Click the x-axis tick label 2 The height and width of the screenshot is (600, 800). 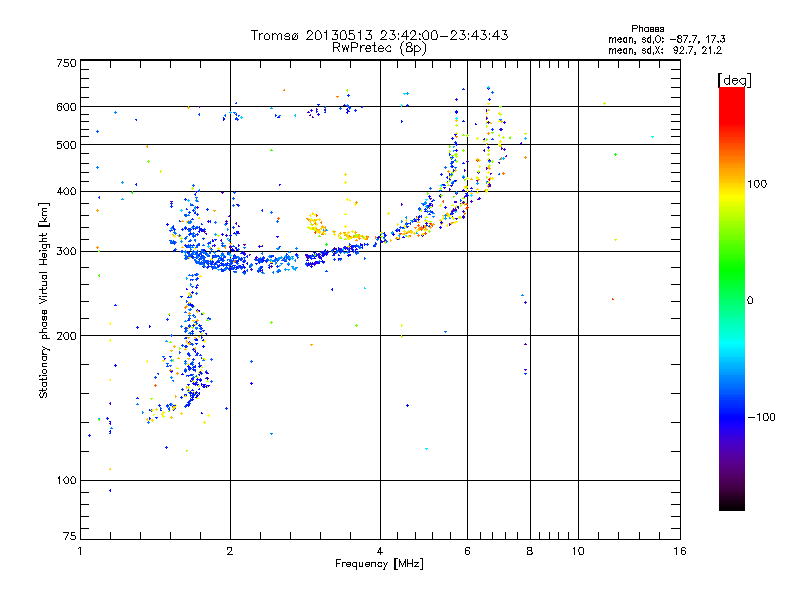(230, 551)
